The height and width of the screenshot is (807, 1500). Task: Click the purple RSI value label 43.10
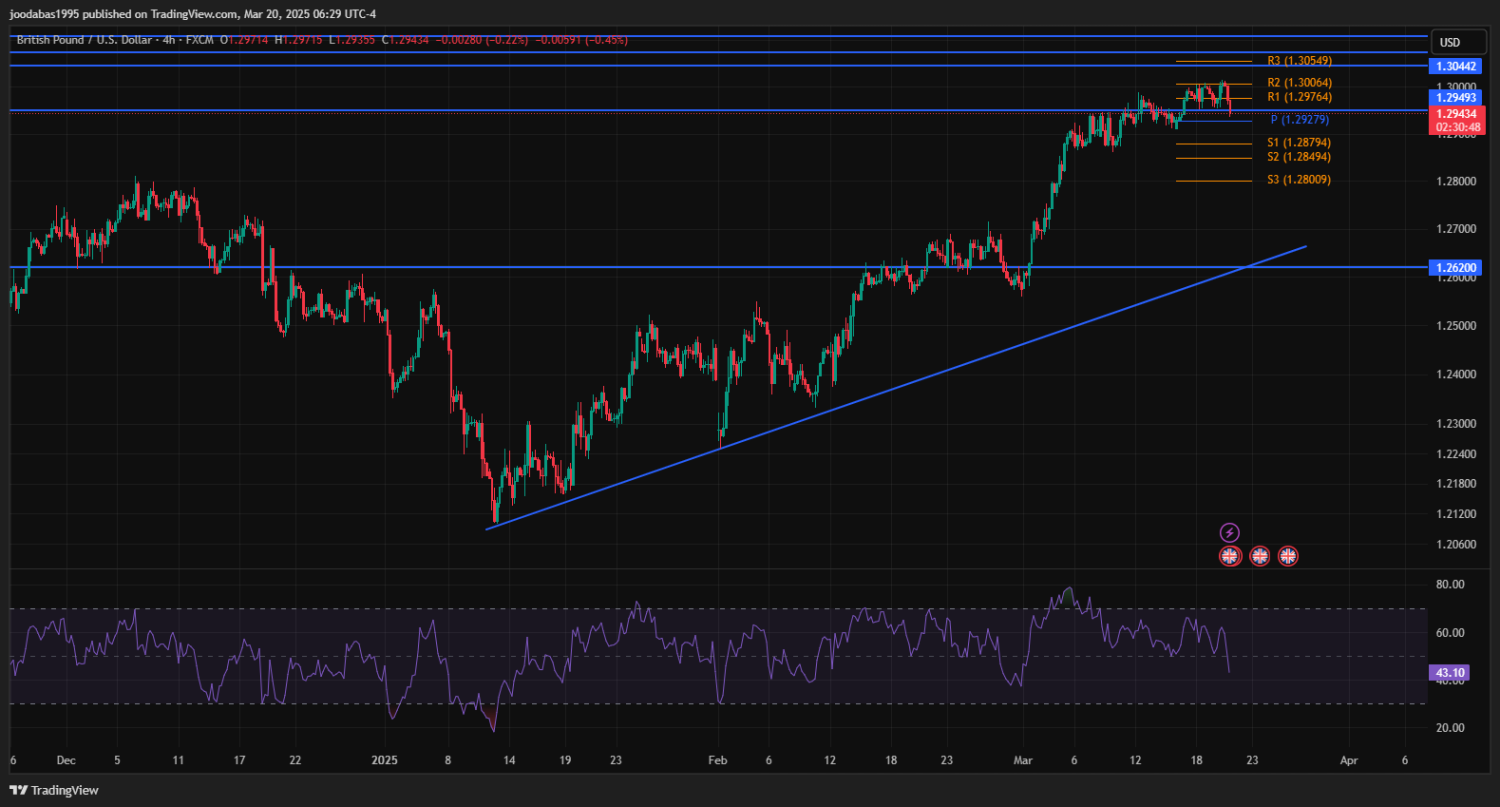pyautogui.click(x=1449, y=674)
